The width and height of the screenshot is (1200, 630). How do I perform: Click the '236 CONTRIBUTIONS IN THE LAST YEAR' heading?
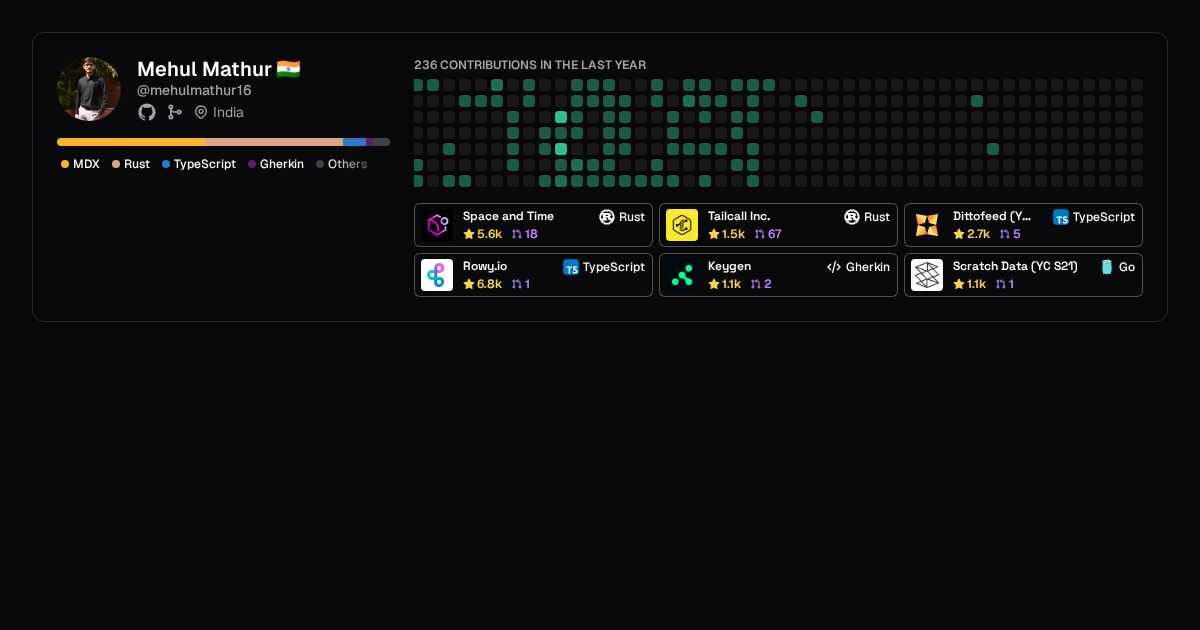click(x=530, y=65)
